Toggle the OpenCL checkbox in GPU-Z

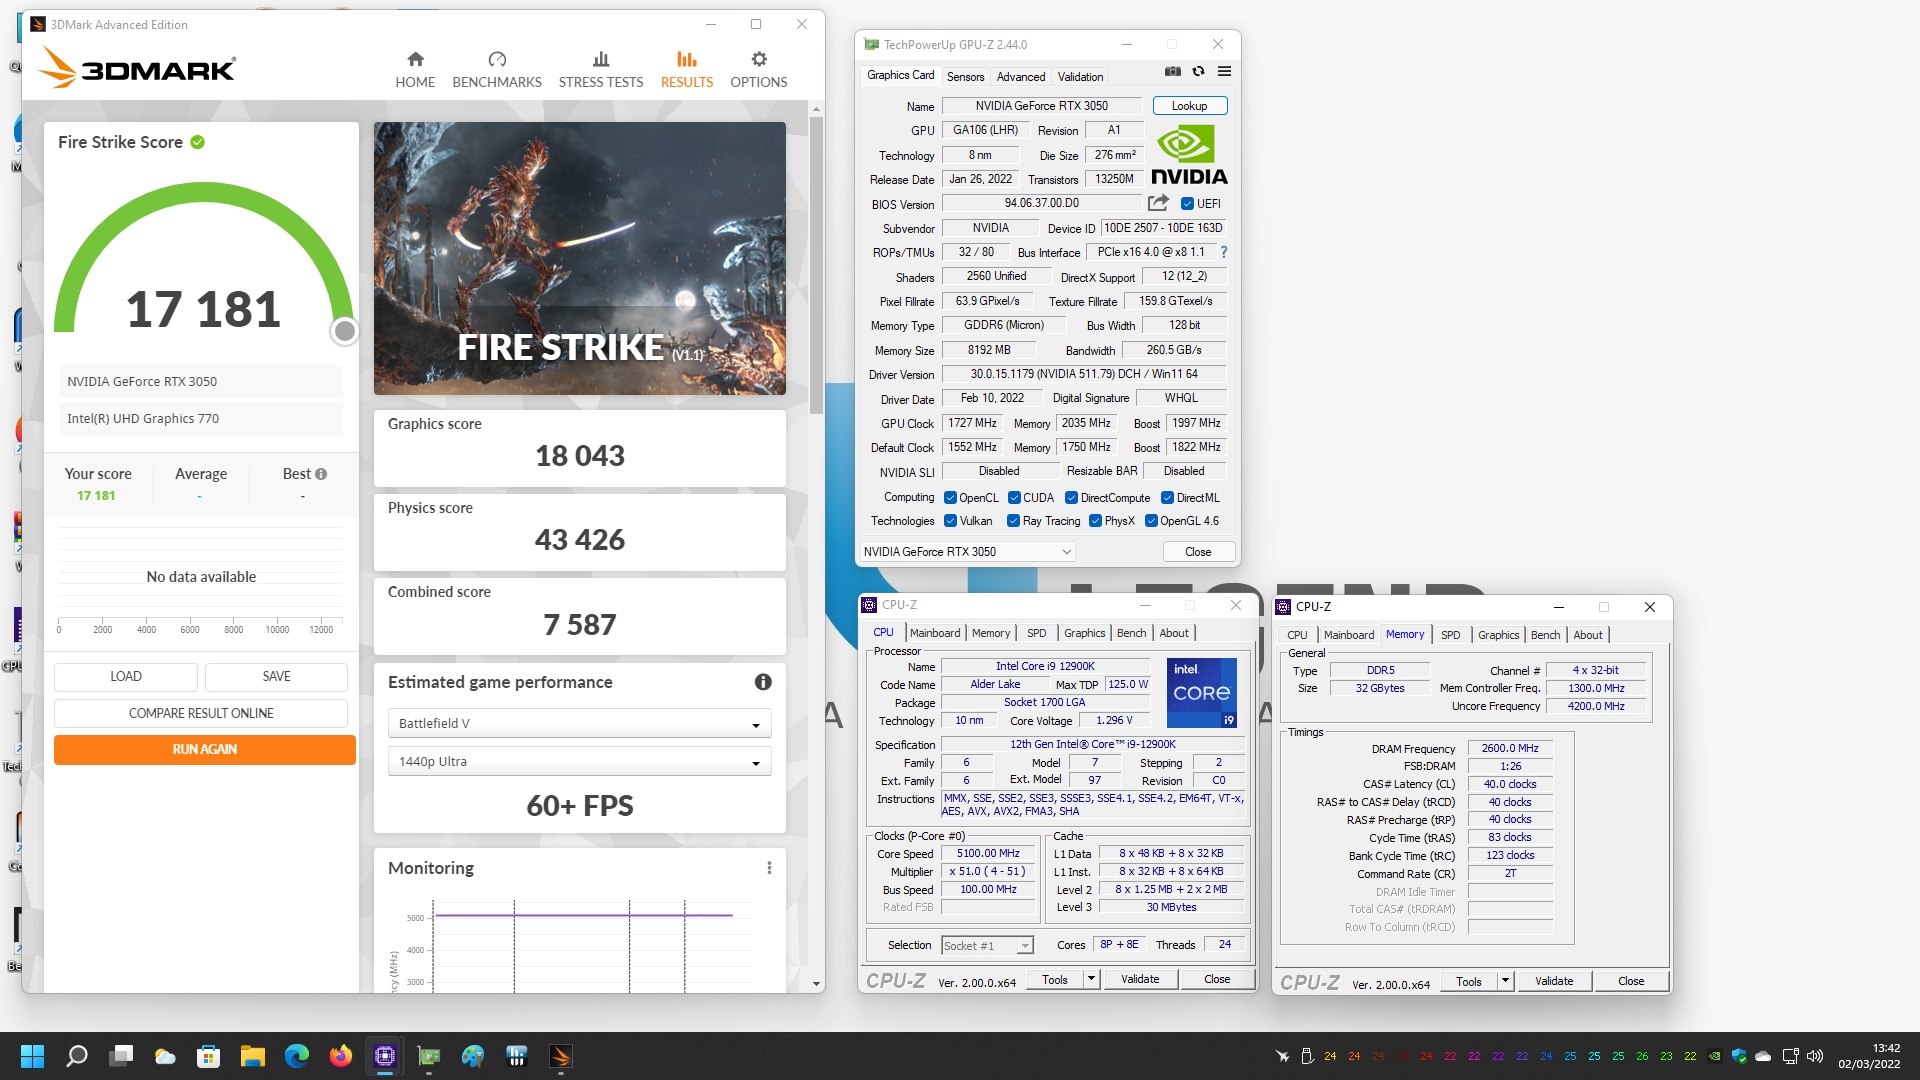[950, 498]
